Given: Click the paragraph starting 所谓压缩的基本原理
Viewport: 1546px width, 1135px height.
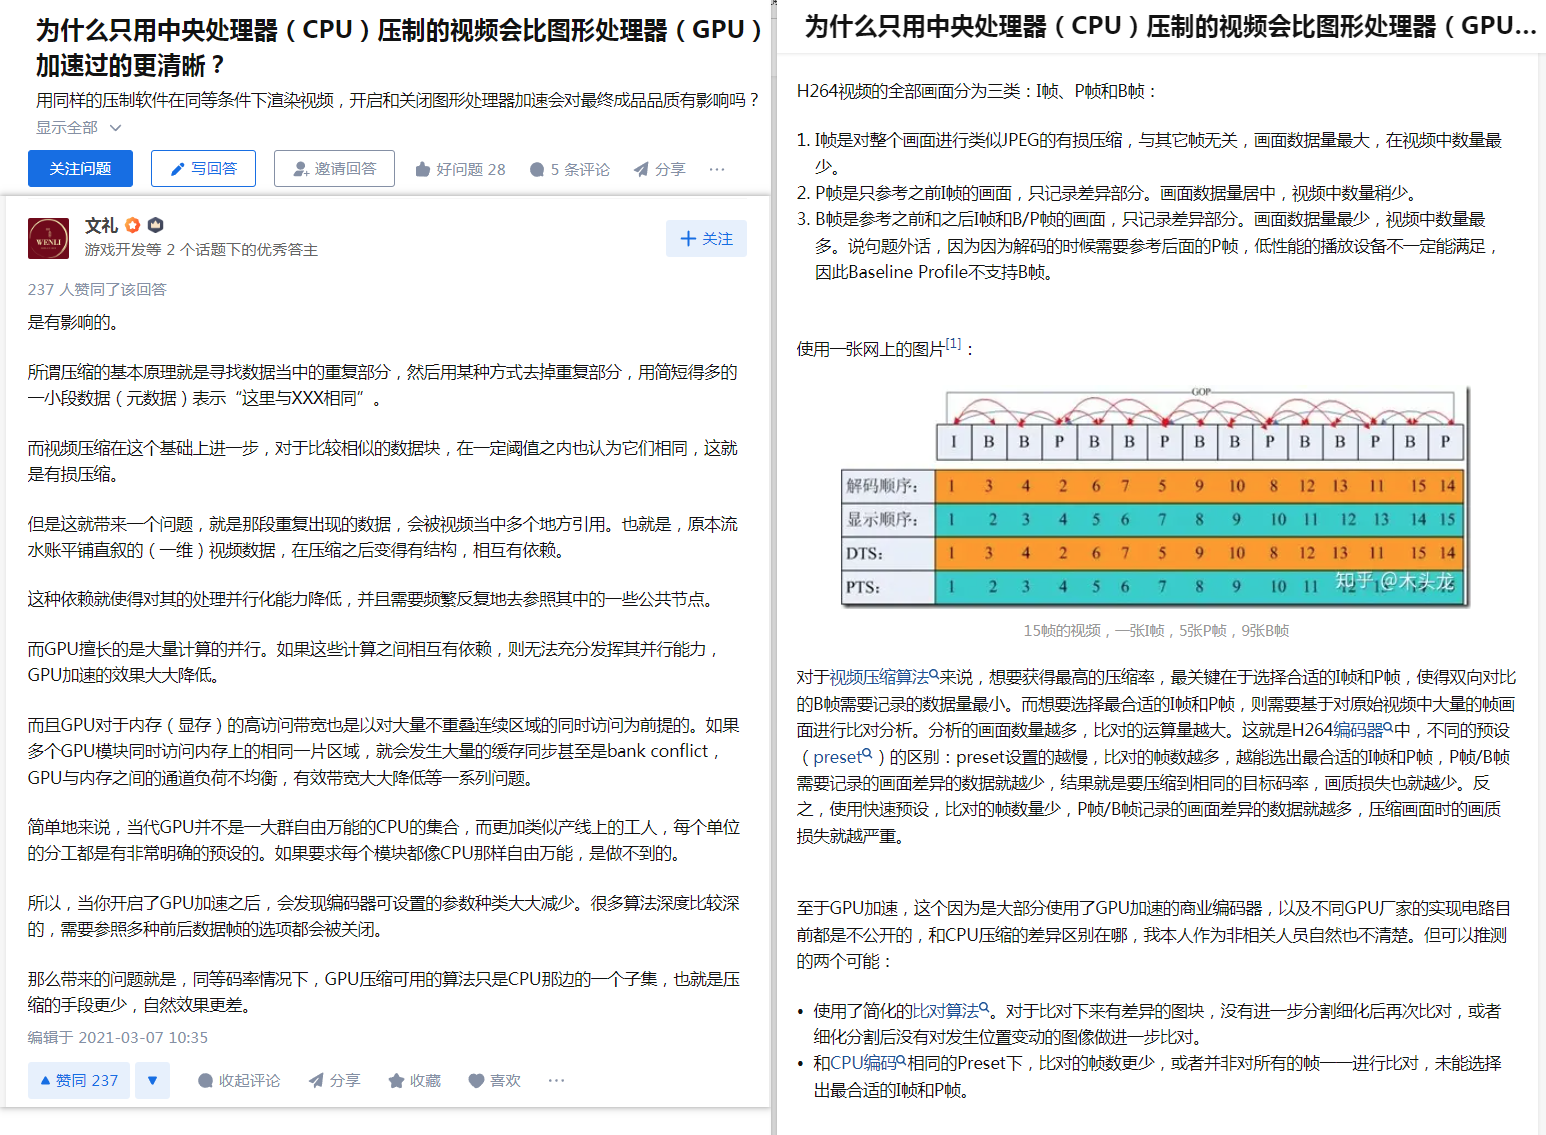Looking at the screenshot, I should [383, 385].
